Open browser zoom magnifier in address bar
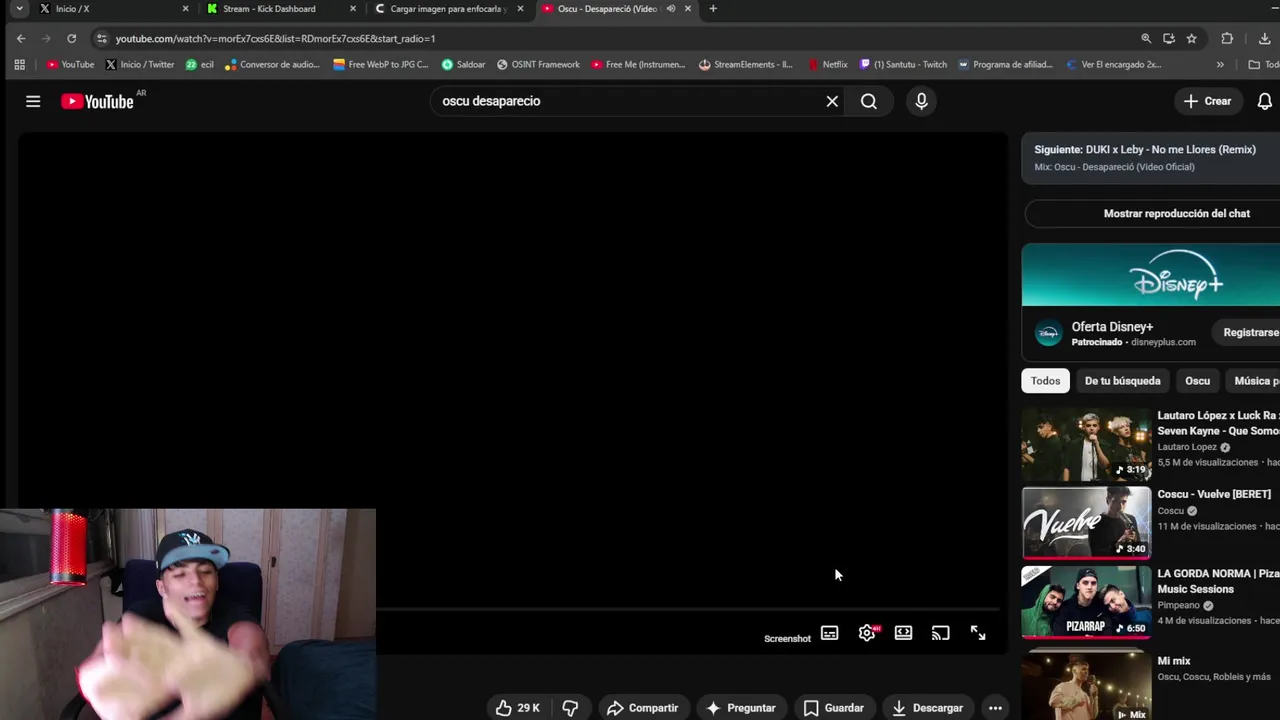 coord(1146,38)
